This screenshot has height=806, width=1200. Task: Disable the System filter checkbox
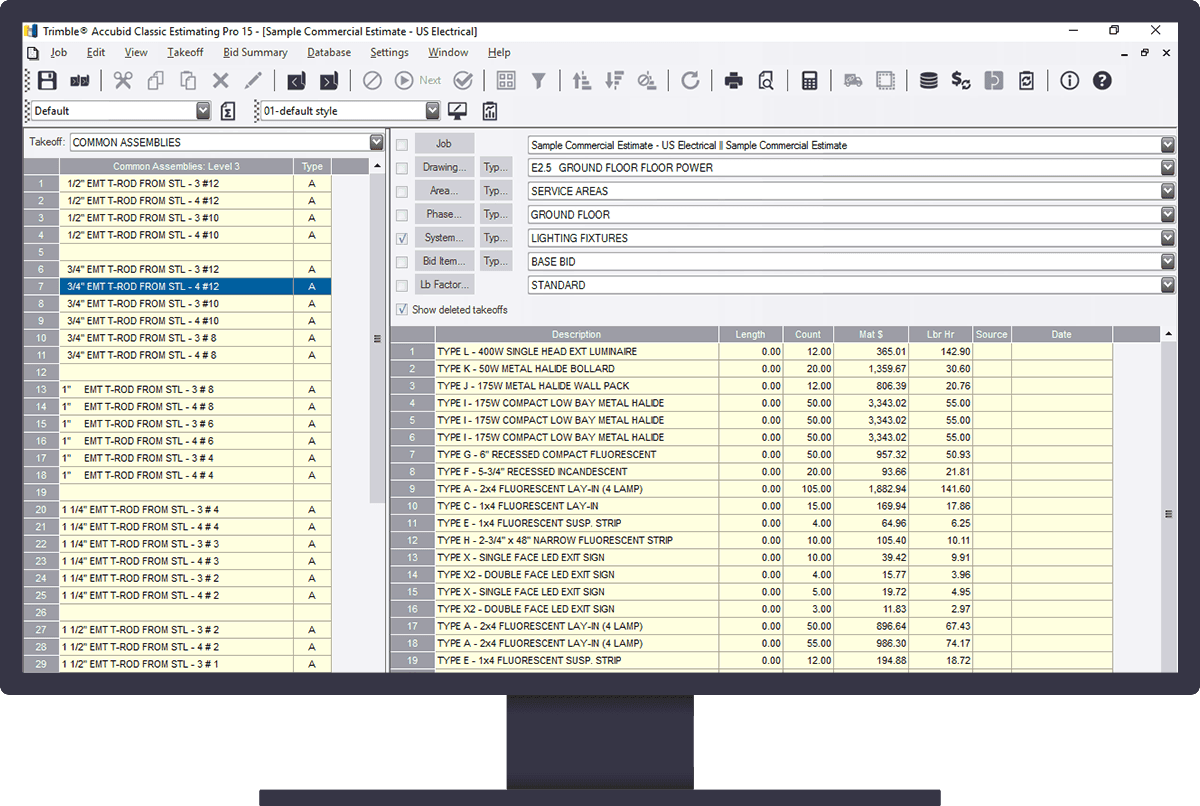(x=402, y=238)
